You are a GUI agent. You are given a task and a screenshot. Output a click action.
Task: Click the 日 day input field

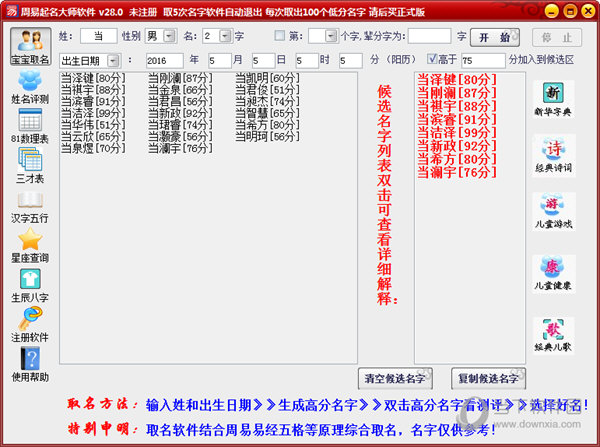pyautogui.click(x=263, y=60)
